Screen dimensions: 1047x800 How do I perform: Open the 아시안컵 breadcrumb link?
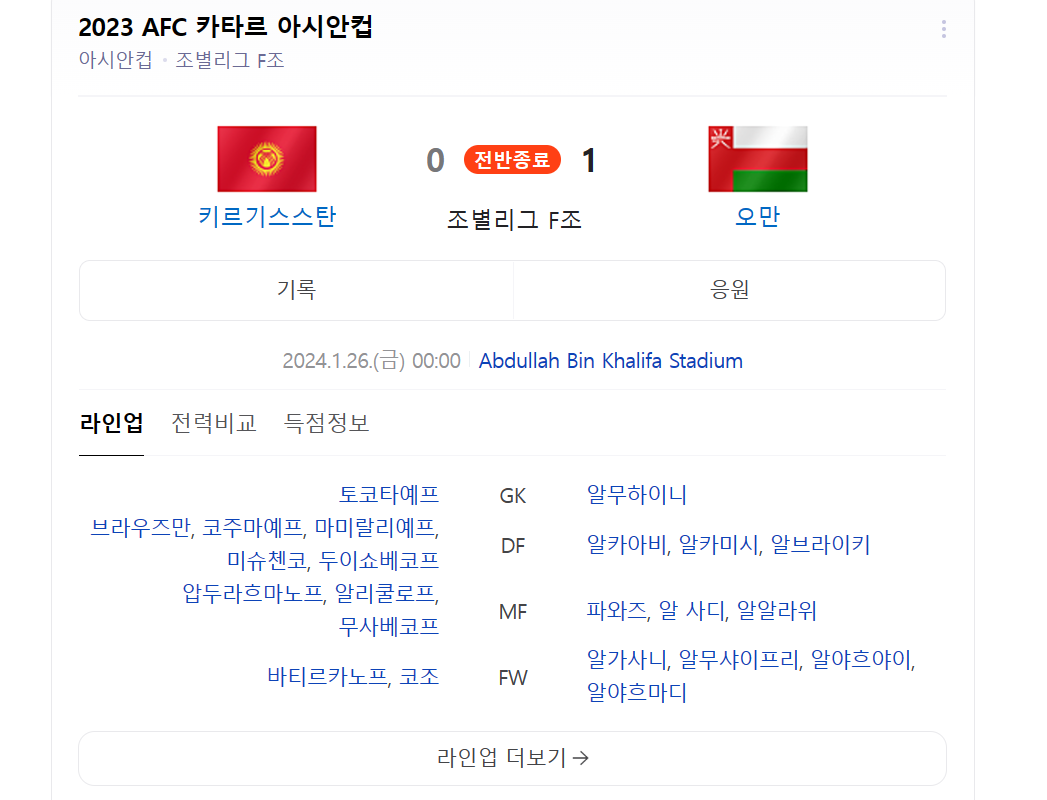click(103, 60)
